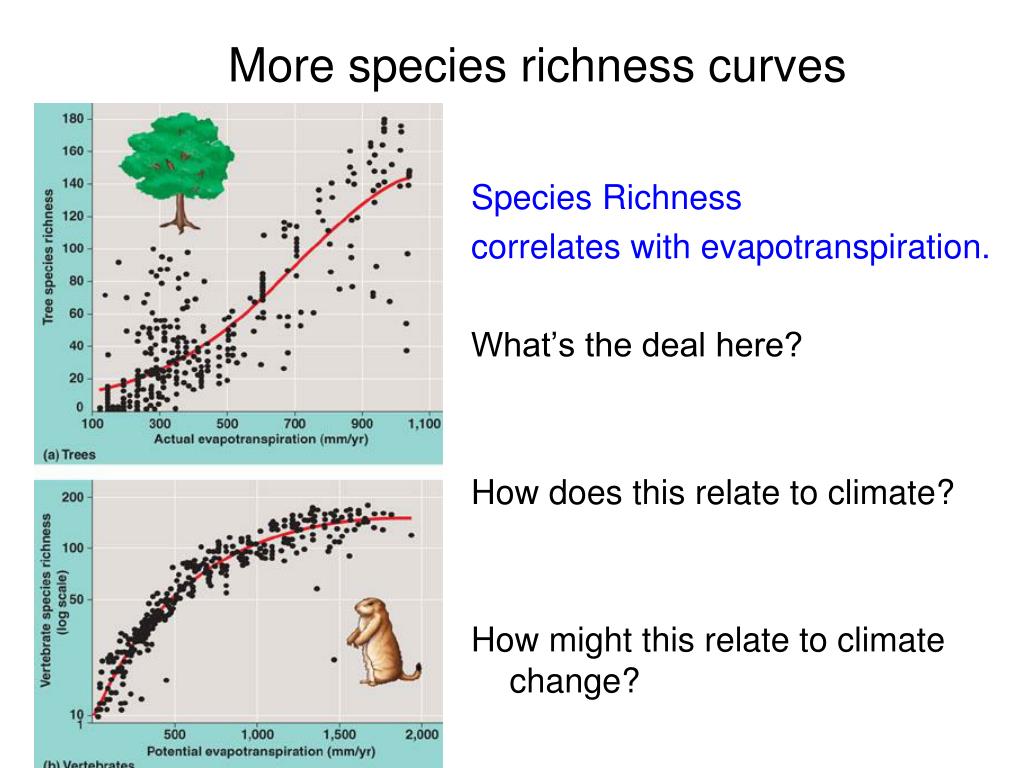Click 'How might this relate to climate change?' text

[708, 660]
